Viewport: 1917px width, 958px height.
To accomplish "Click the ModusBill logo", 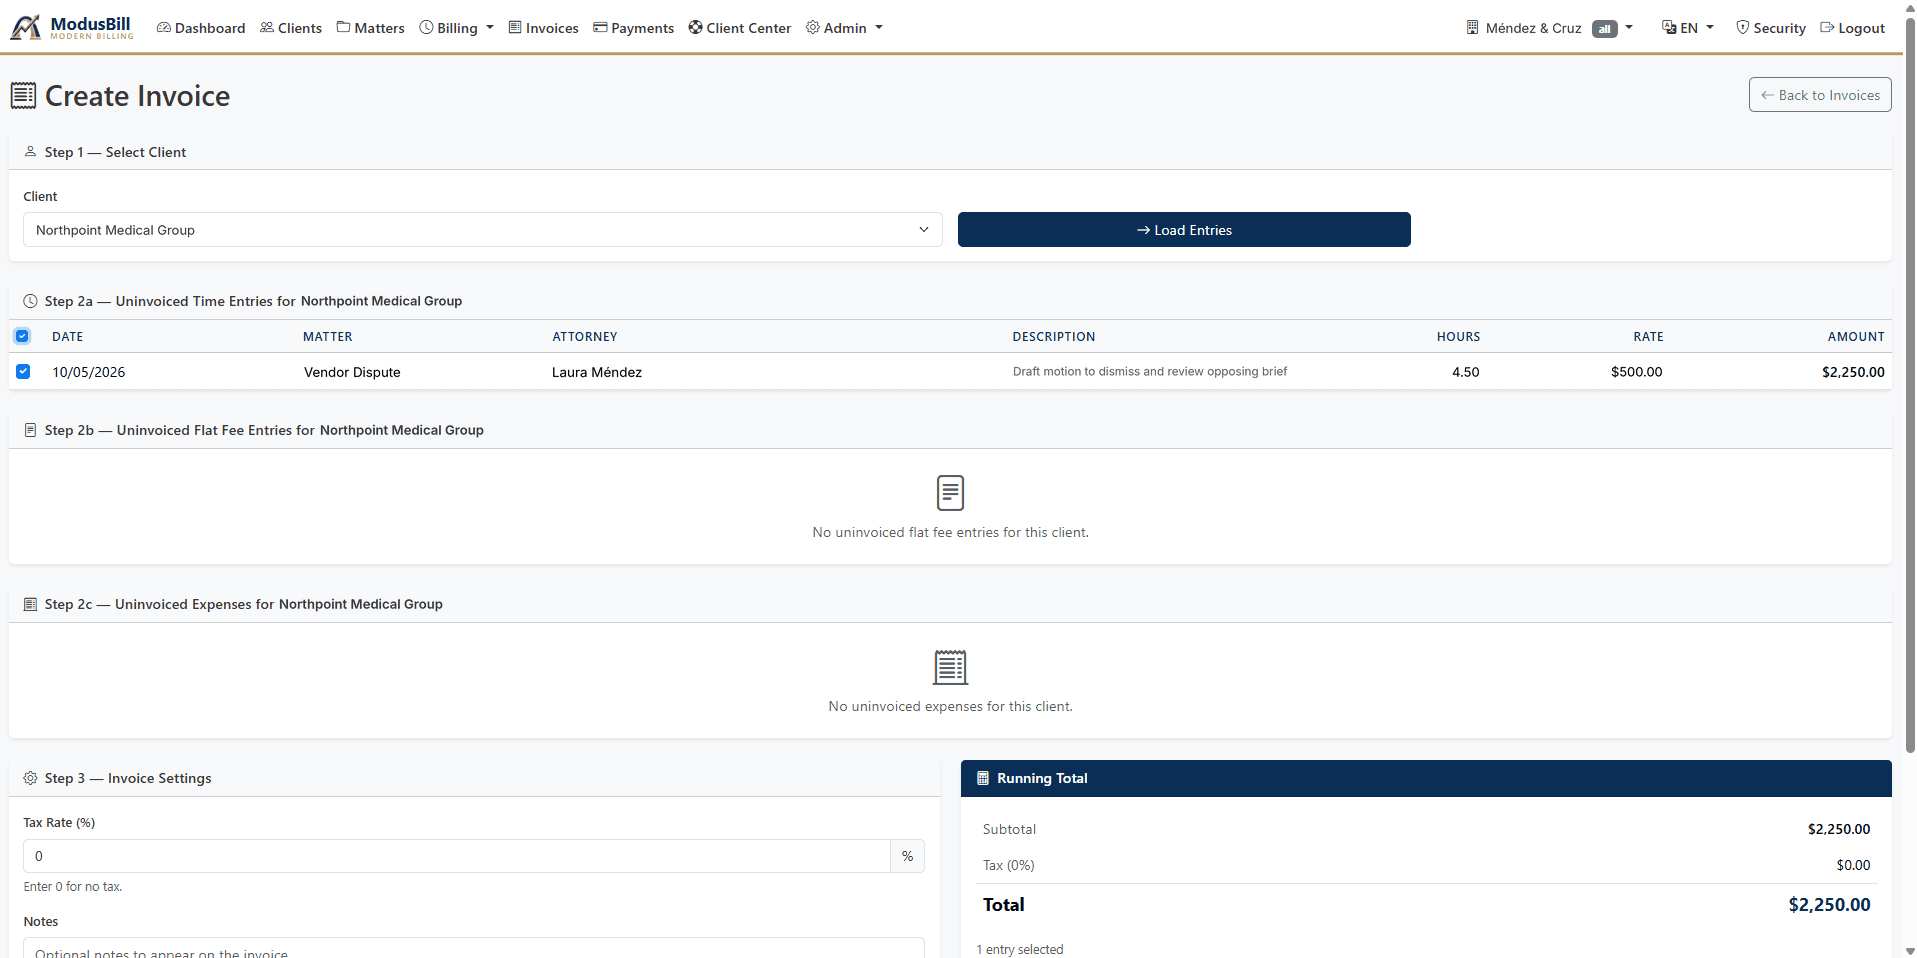I will click(71, 27).
